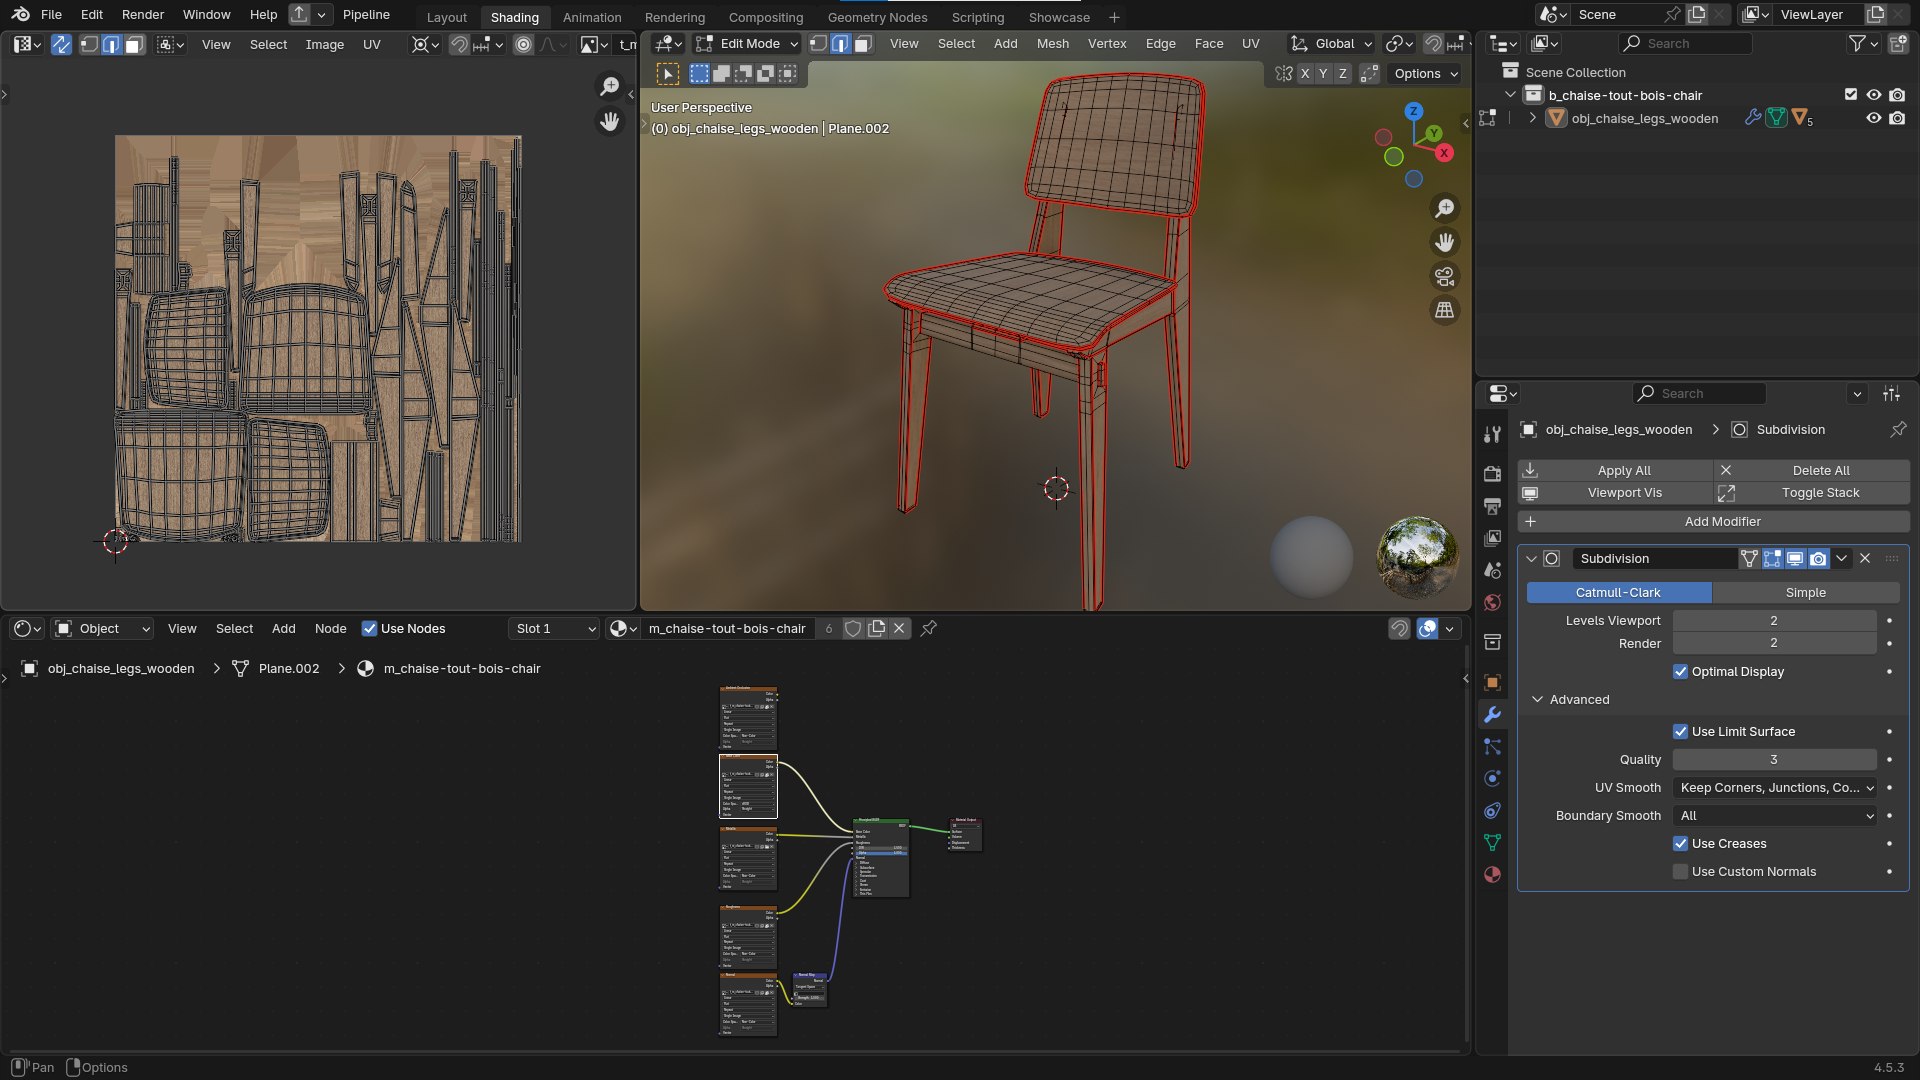The height and width of the screenshot is (1080, 1920).
Task: Select face select mode in 3D viewport
Action: [x=863, y=44]
